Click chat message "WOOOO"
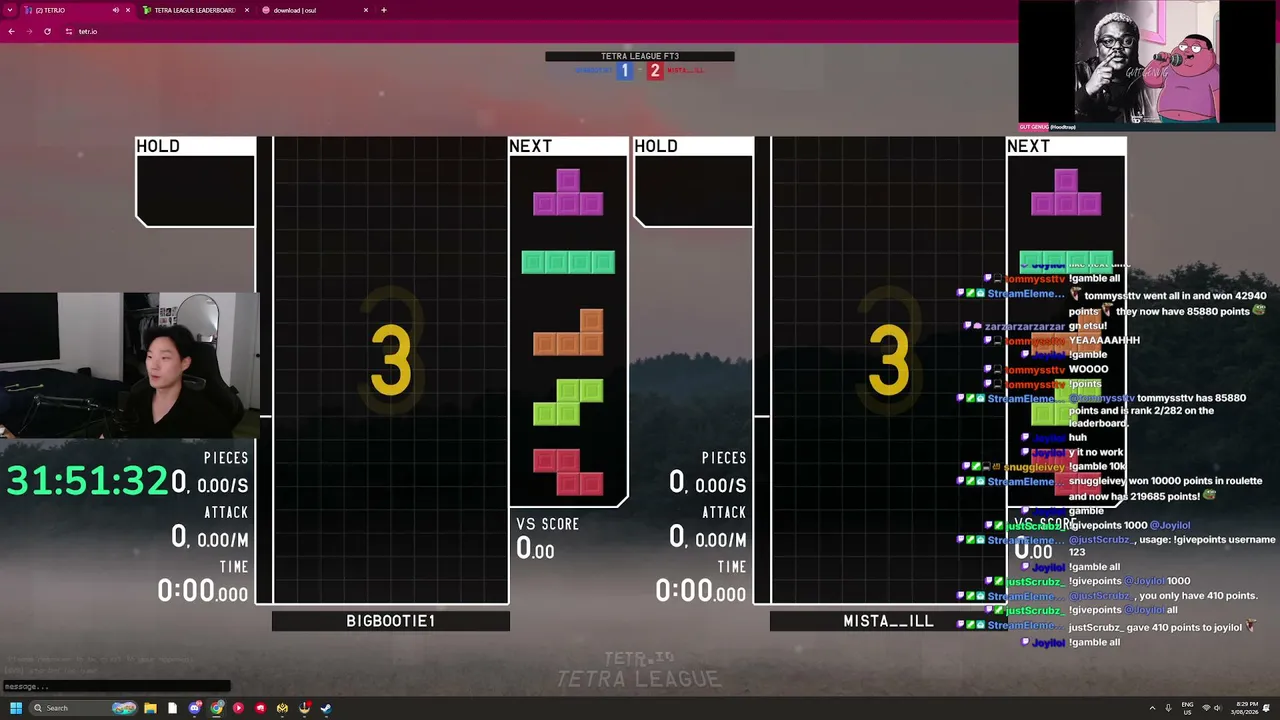This screenshot has width=1280, height=720. [x=1088, y=369]
